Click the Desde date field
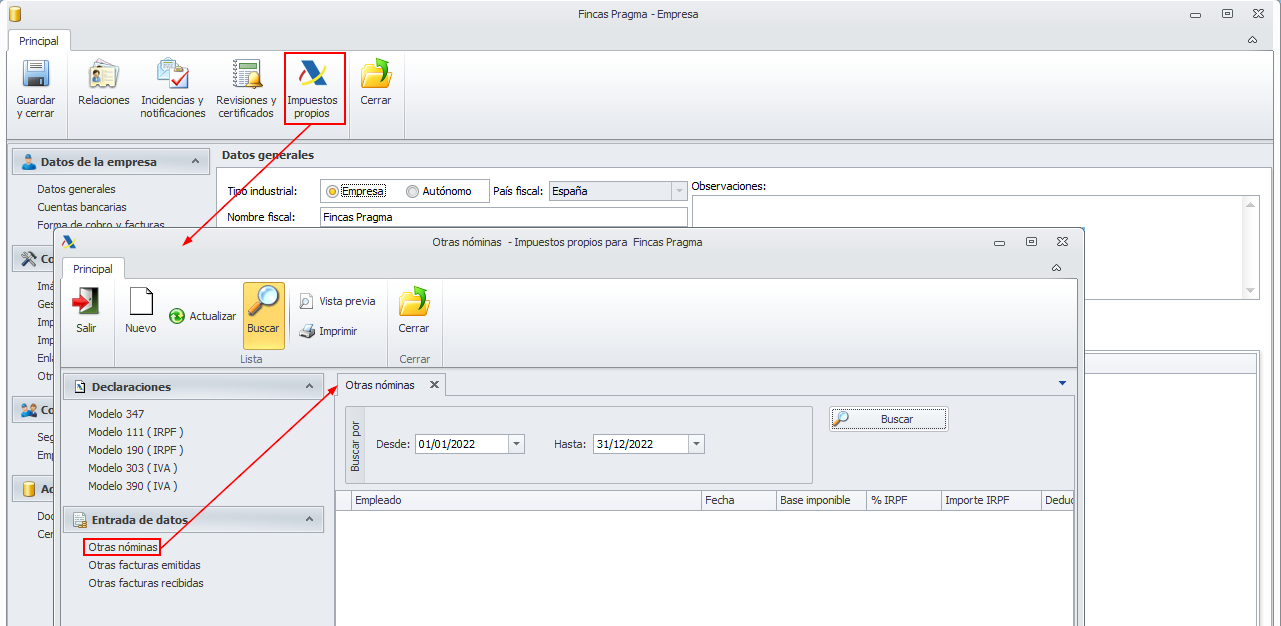 pos(461,444)
